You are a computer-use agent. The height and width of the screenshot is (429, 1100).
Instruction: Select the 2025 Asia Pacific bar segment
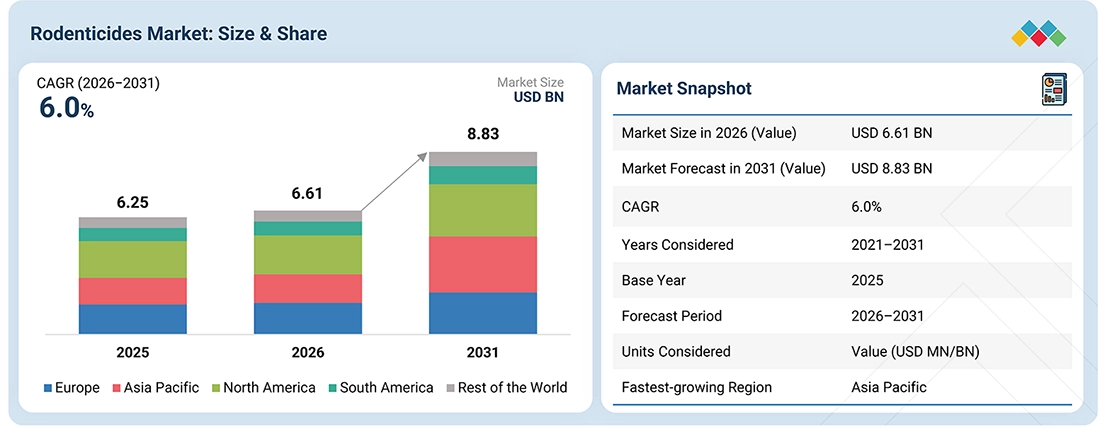coord(133,291)
